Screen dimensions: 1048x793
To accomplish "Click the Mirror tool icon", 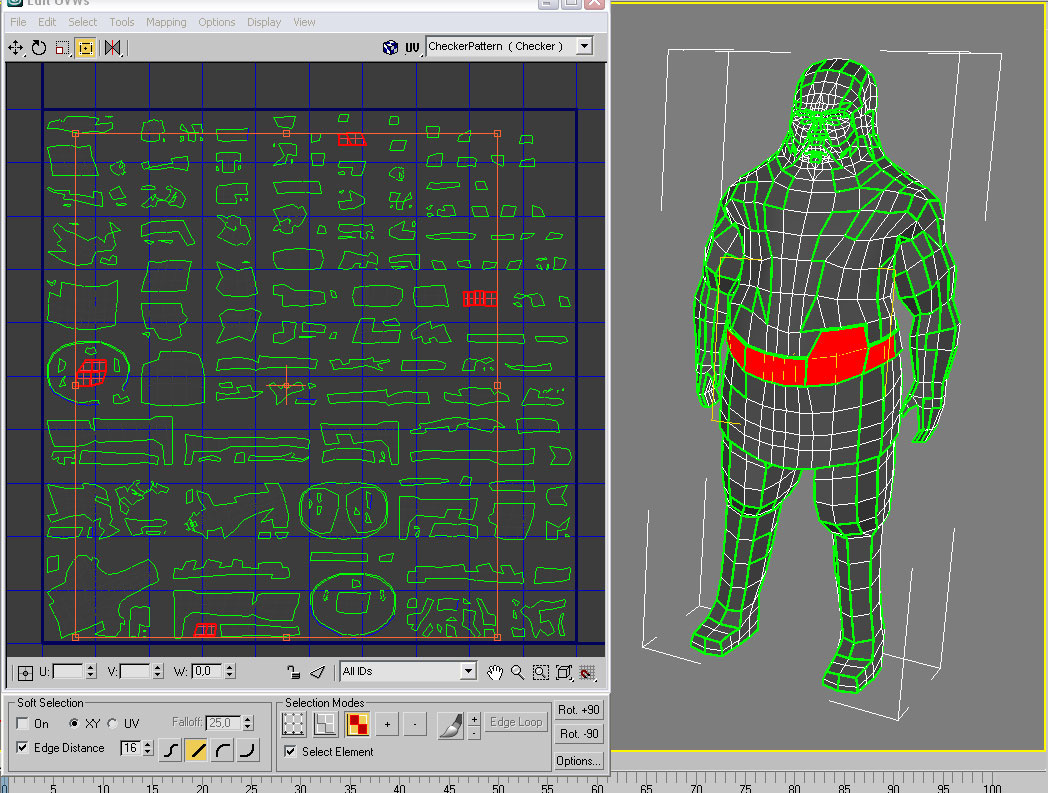I will pyautogui.click(x=112, y=47).
